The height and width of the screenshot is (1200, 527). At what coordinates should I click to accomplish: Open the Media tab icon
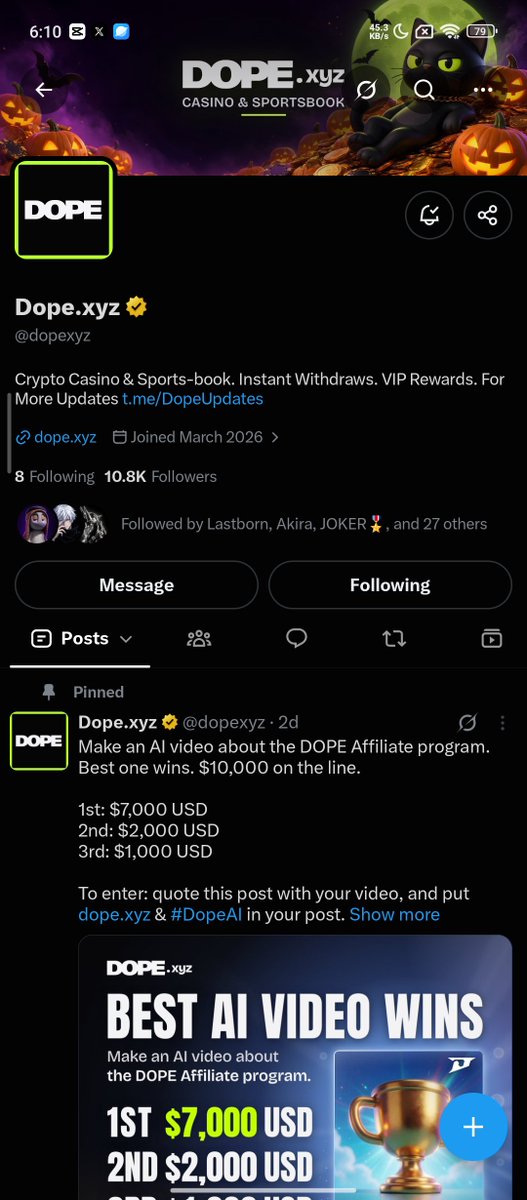(491, 638)
